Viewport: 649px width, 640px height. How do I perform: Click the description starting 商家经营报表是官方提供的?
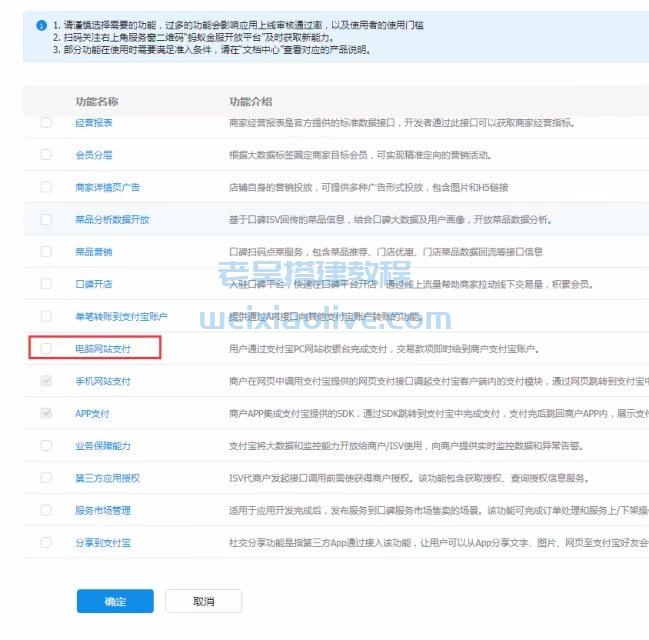402,123
